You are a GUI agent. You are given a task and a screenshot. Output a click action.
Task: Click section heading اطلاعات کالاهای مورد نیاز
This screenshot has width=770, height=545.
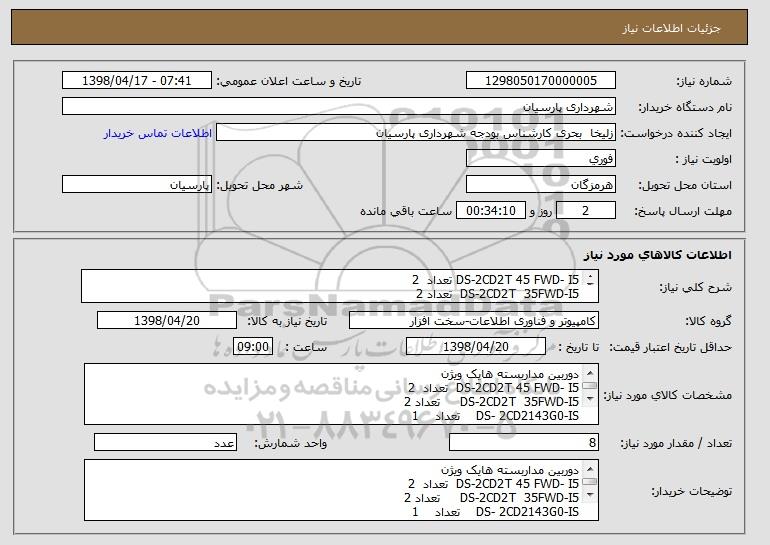pos(658,254)
